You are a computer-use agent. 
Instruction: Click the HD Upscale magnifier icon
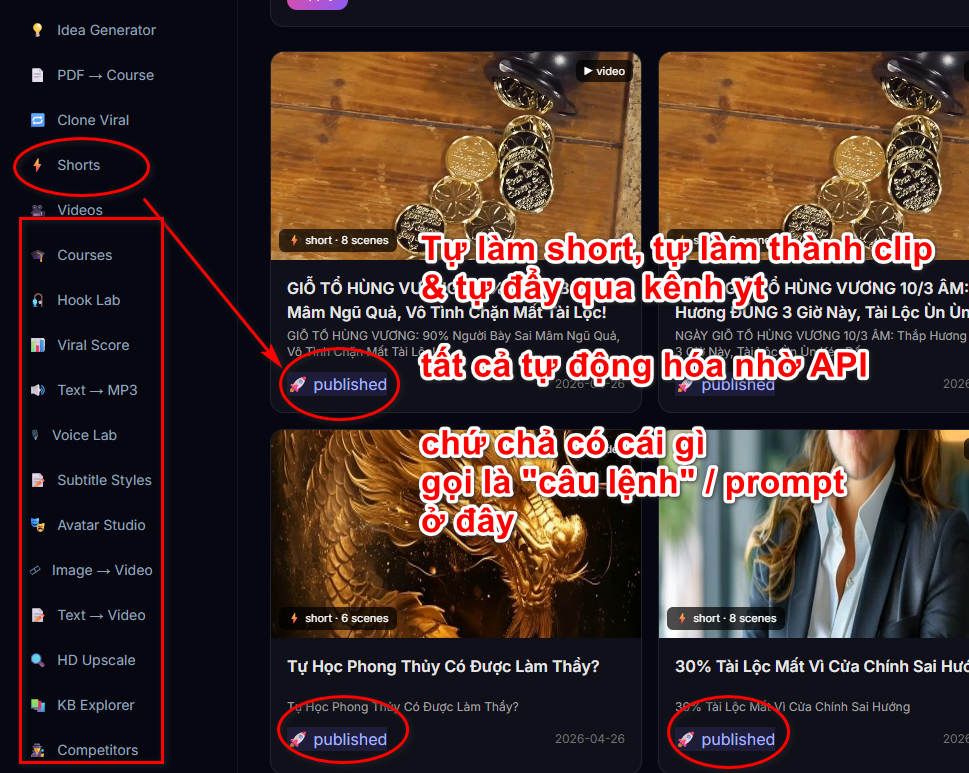pos(38,661)
